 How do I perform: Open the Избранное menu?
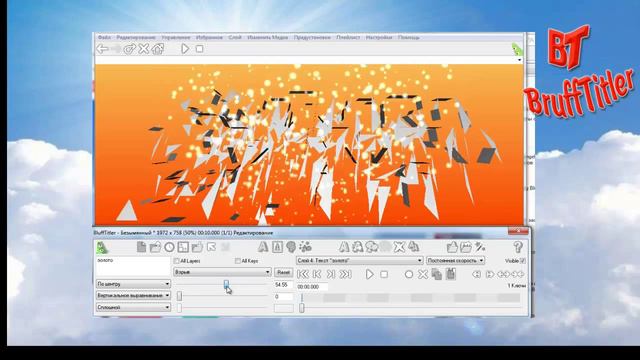point(209,37)
